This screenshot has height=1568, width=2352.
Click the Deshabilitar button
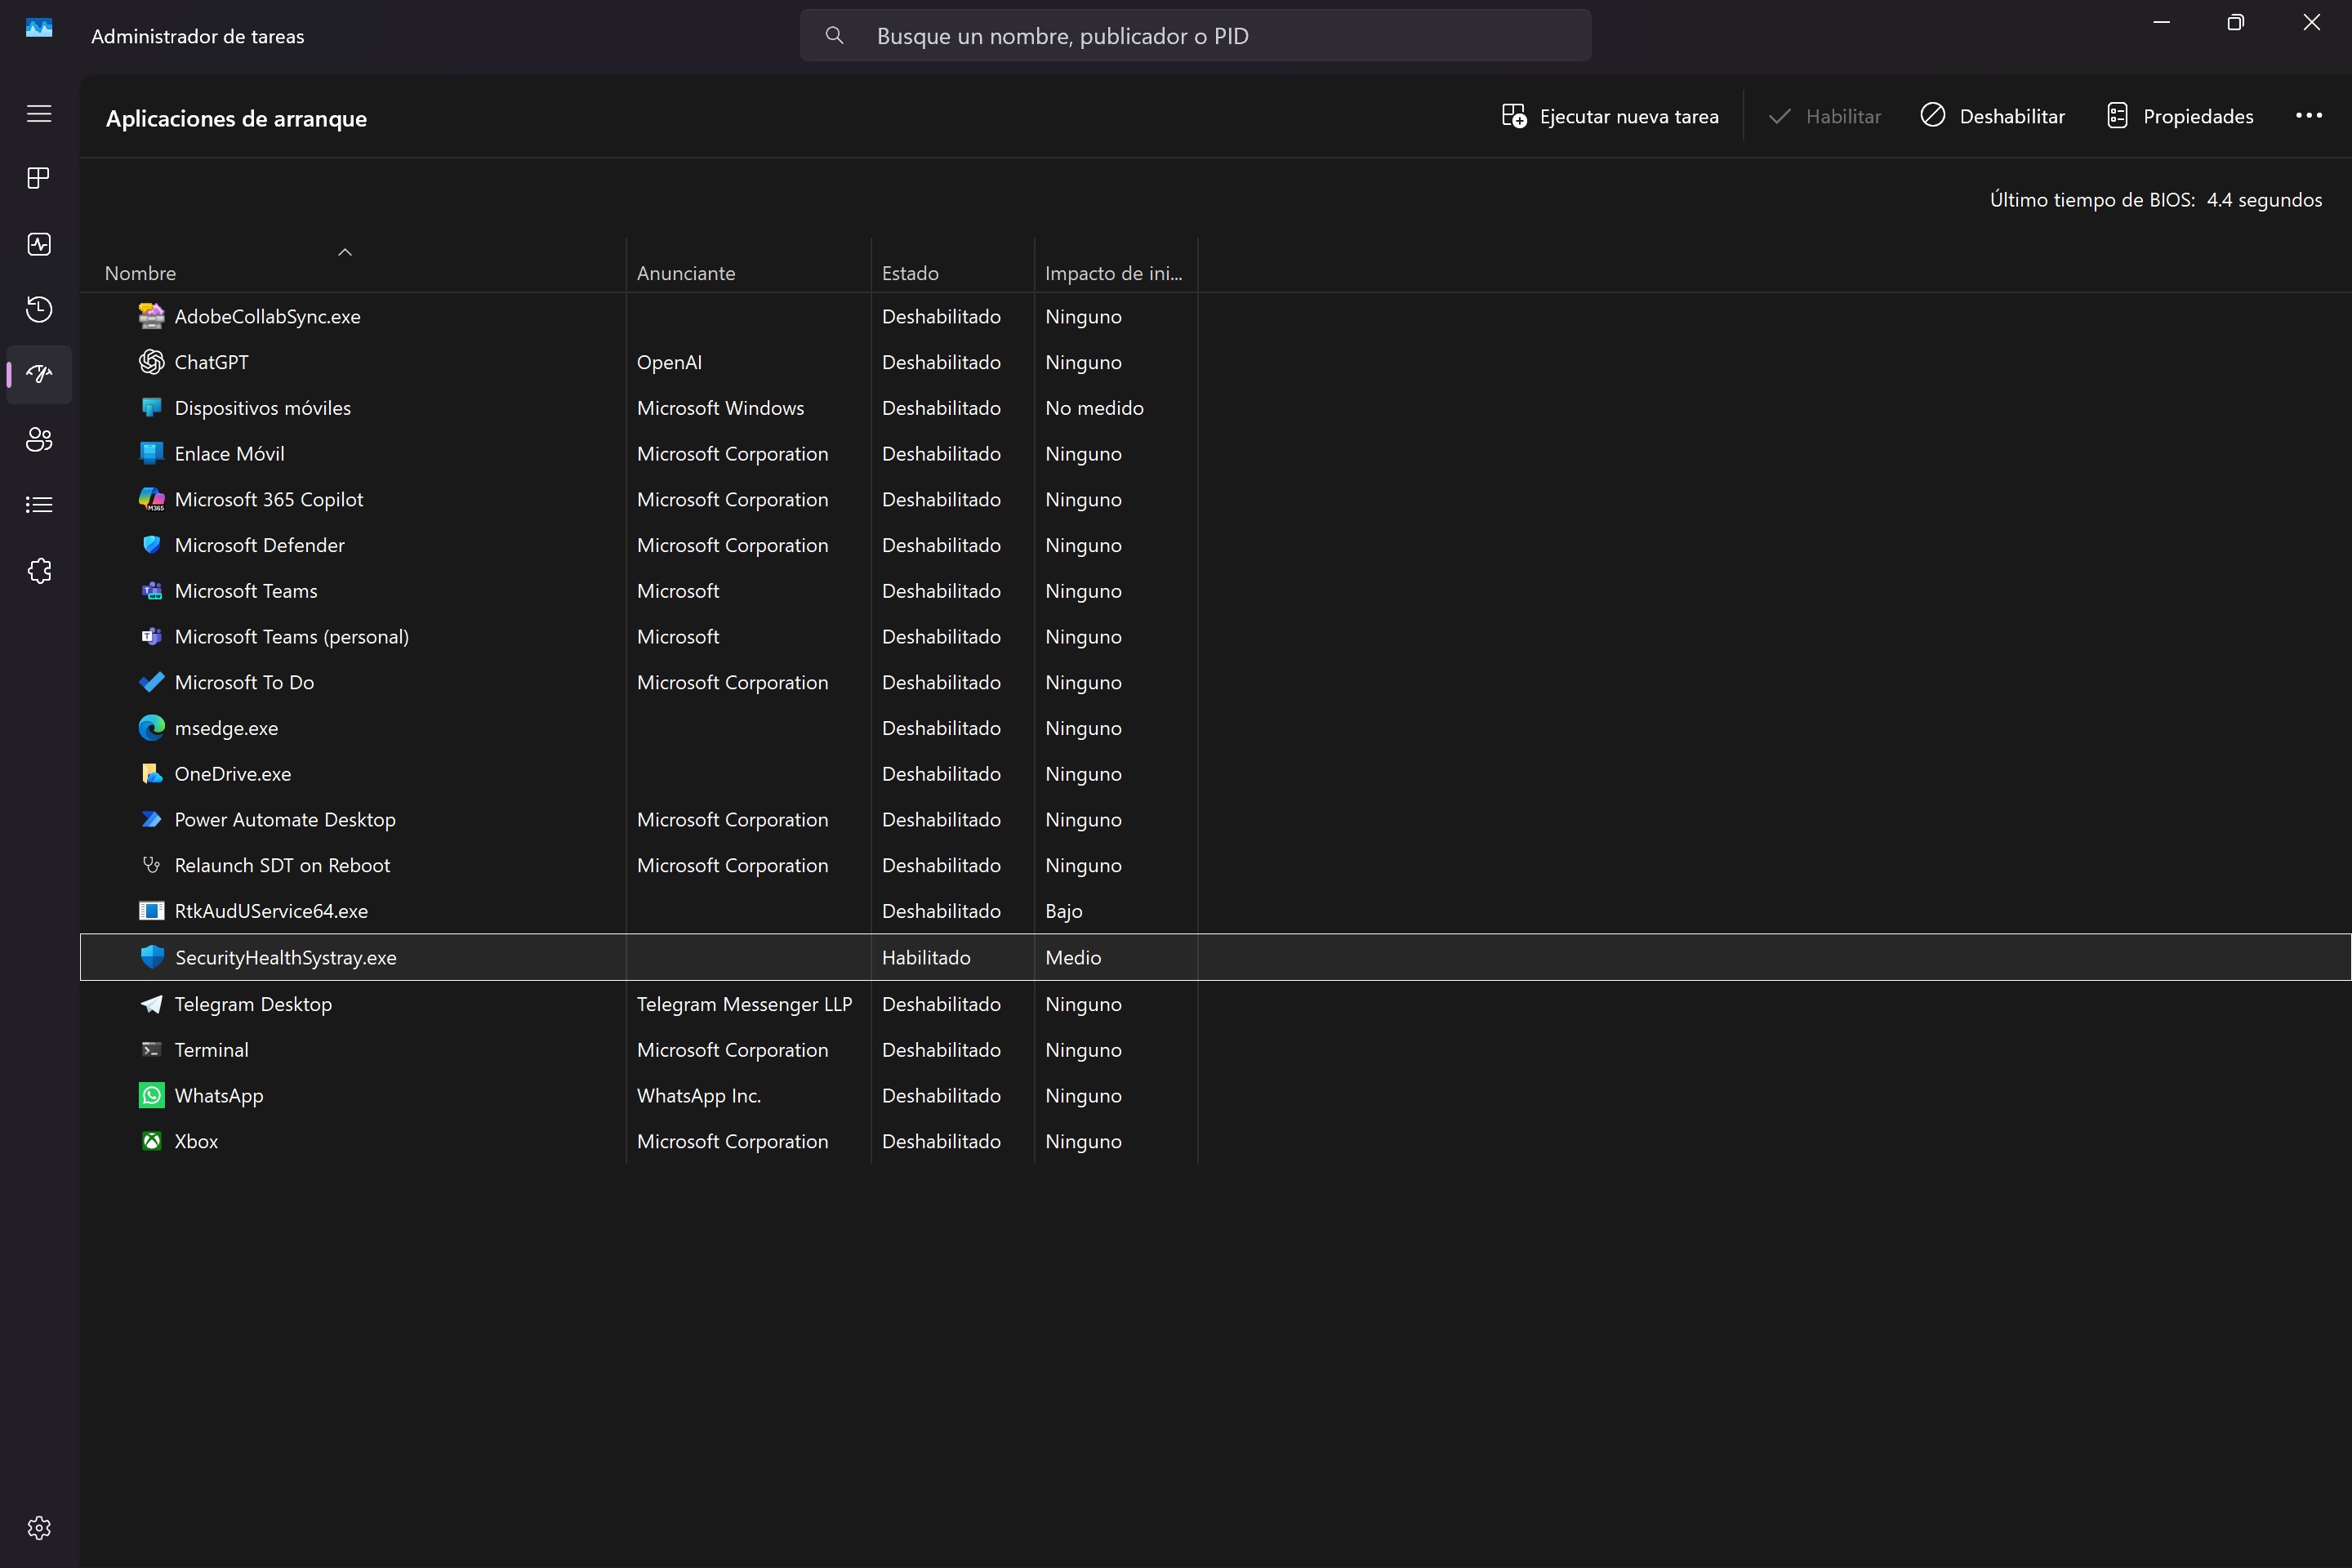point(1992,117)
